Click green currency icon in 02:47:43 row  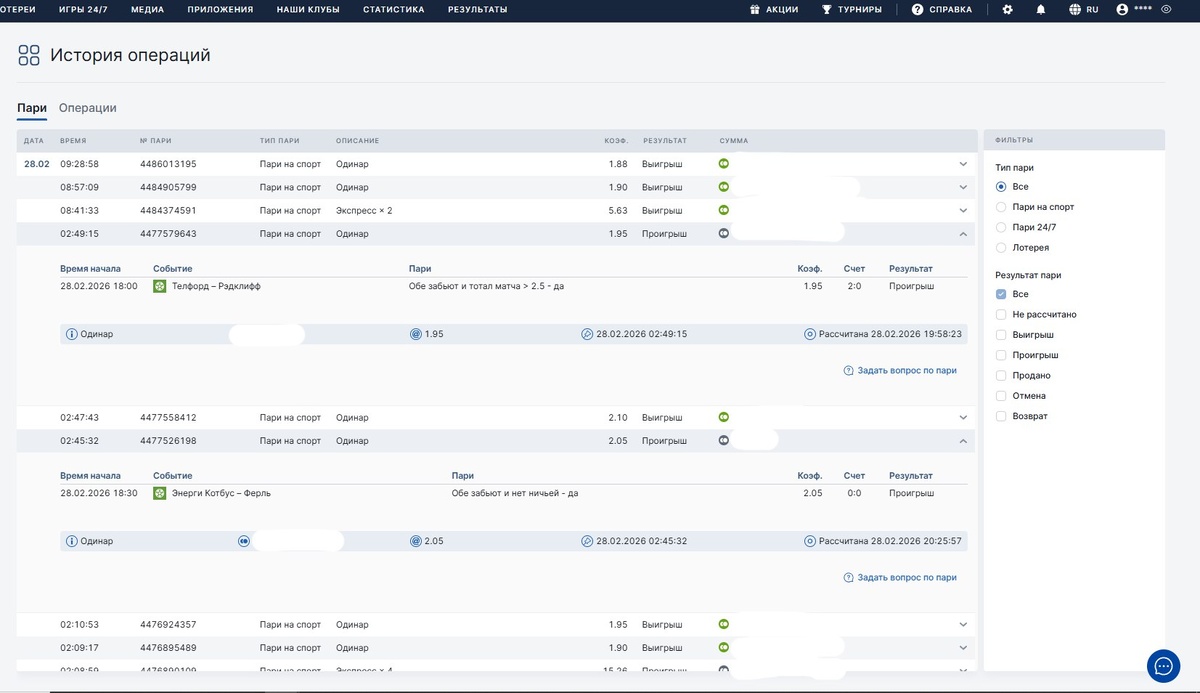point(724,417)
